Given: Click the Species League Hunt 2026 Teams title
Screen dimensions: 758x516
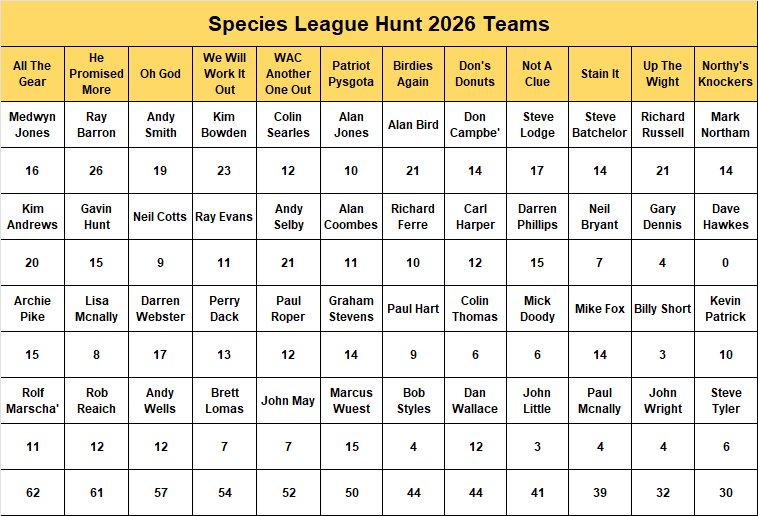Looking at the screenshot, I should 378,24.
